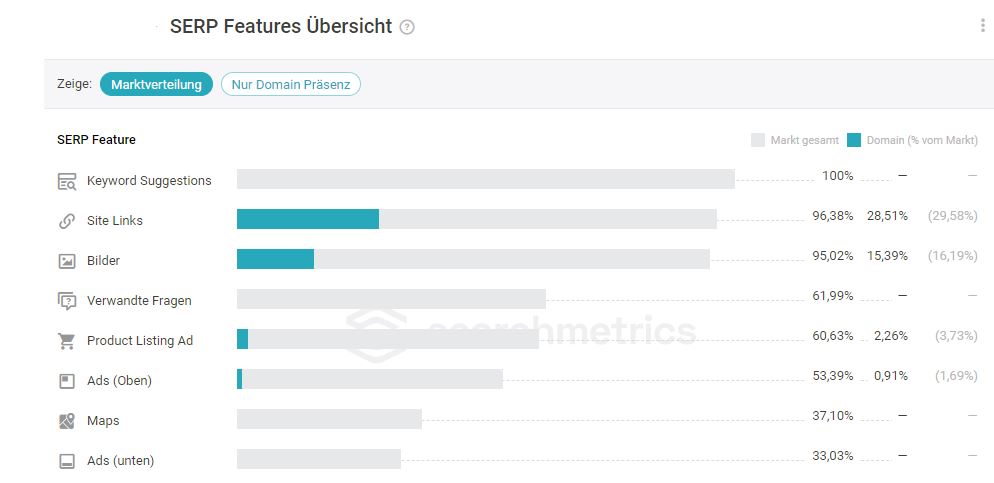This screenshot has height=483, width=994.
Task: Click the Maps pin icon
Action: 67,421
